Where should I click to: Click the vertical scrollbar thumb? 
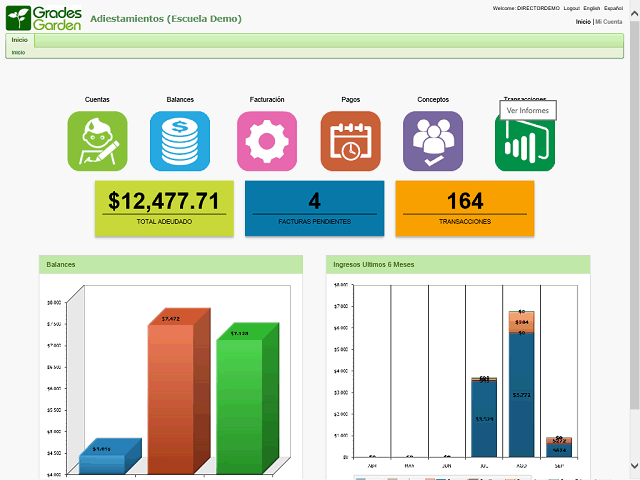635,215
